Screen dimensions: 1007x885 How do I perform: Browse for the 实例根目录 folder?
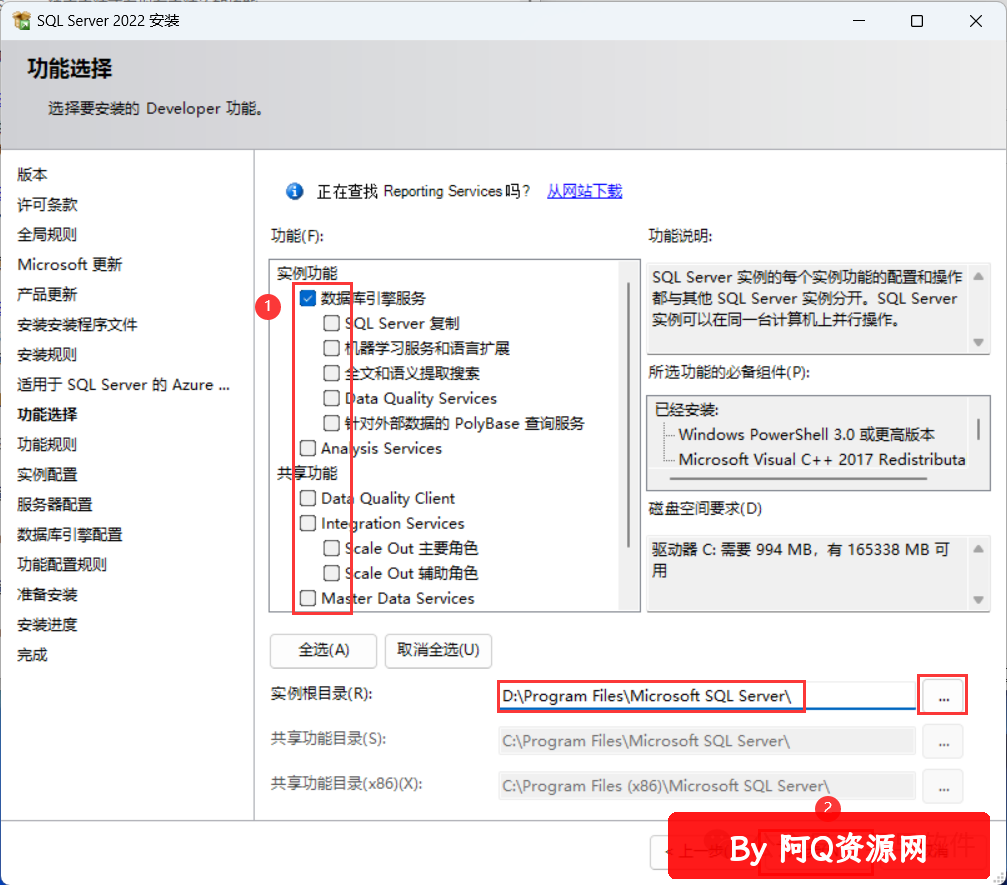[x=943, y=696]
